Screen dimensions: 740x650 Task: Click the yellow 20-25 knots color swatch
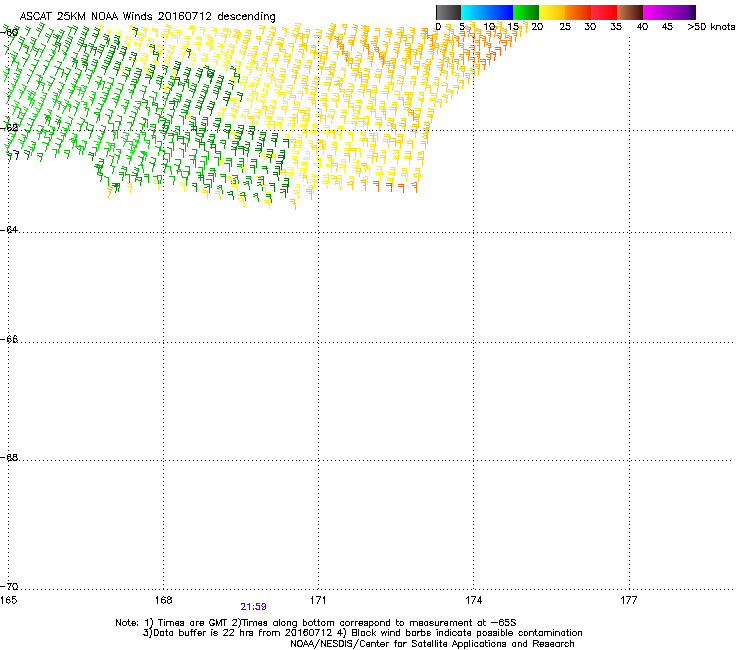tap(552, 12)
